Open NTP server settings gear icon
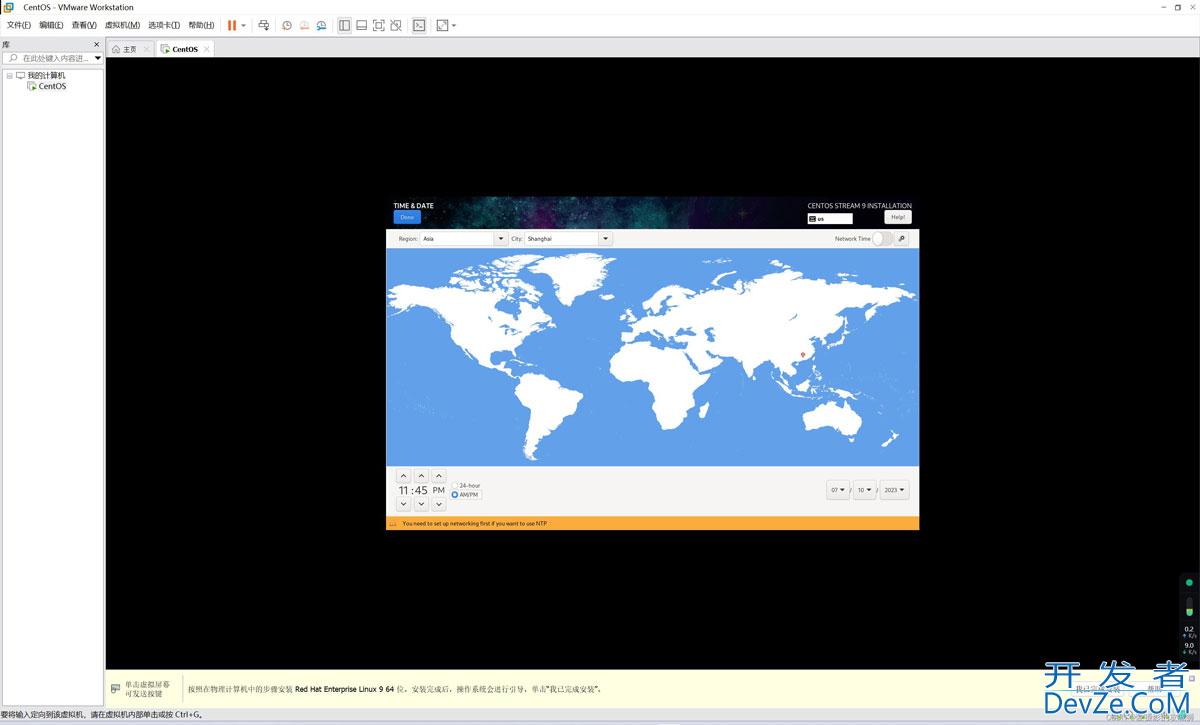1200x725 pixels. coord(901,239)
